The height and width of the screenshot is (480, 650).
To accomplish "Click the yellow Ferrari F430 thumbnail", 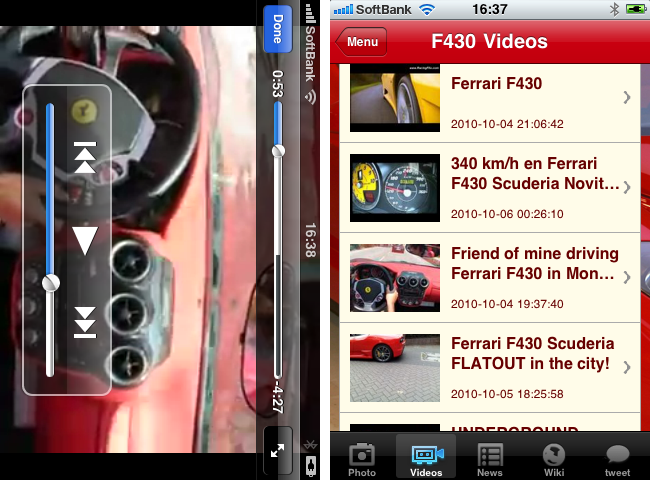I will (395, 98).
